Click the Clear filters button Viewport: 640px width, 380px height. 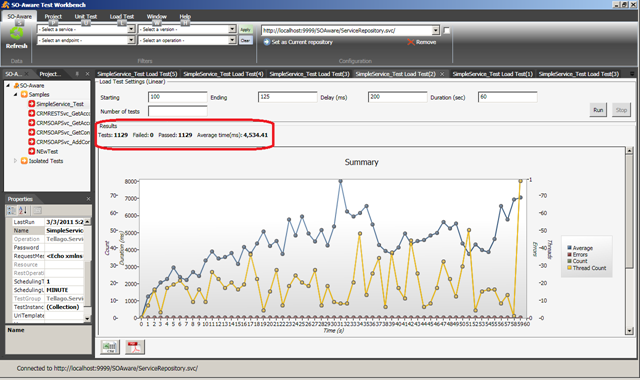point(245,40)
